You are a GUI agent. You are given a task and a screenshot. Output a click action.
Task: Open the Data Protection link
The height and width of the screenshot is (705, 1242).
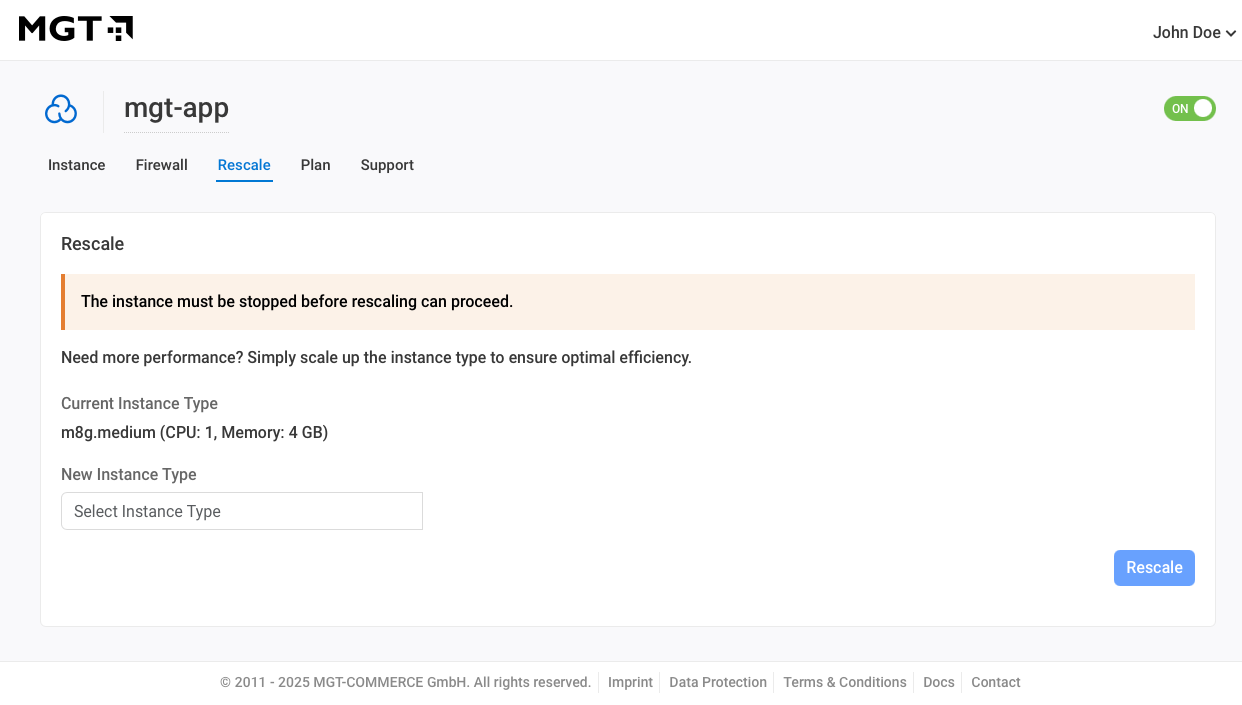click(x=718, y=682)
